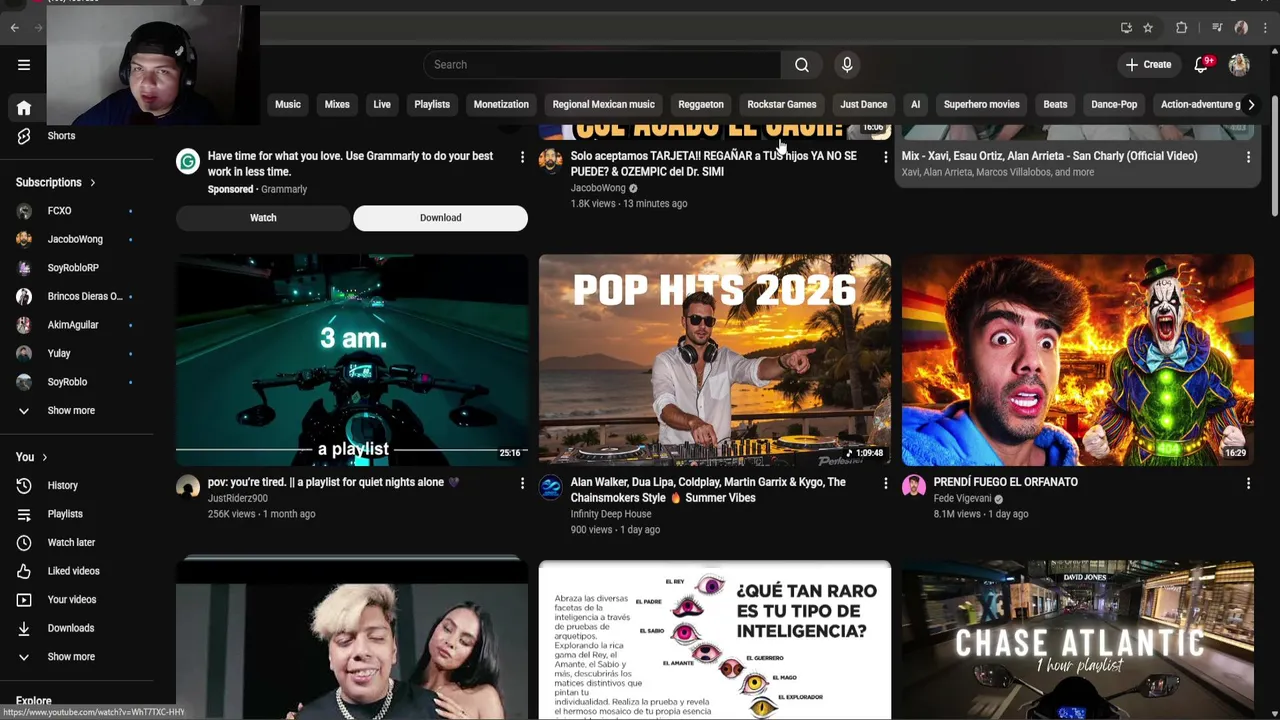Screen dimensions: 1280x720
Task: Select the Mixes chip
Action: click(337, 105)
